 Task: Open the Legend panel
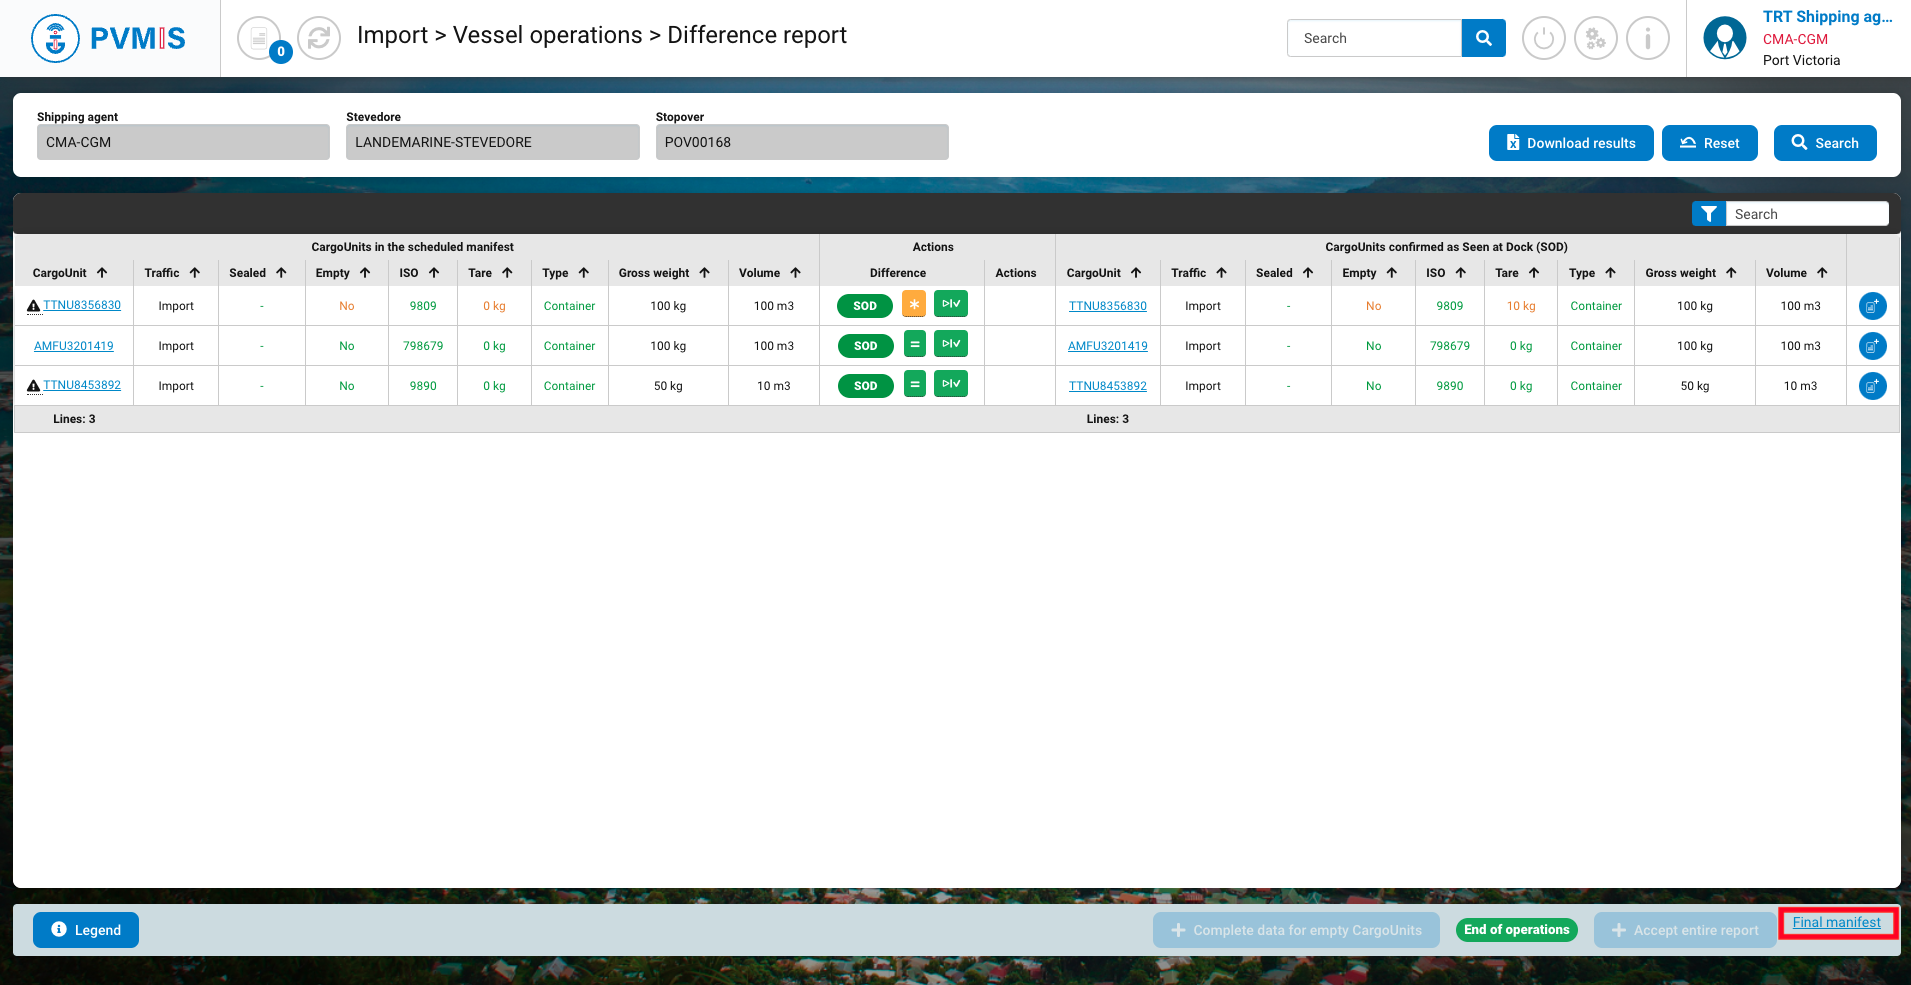click(x=86, y=930)
